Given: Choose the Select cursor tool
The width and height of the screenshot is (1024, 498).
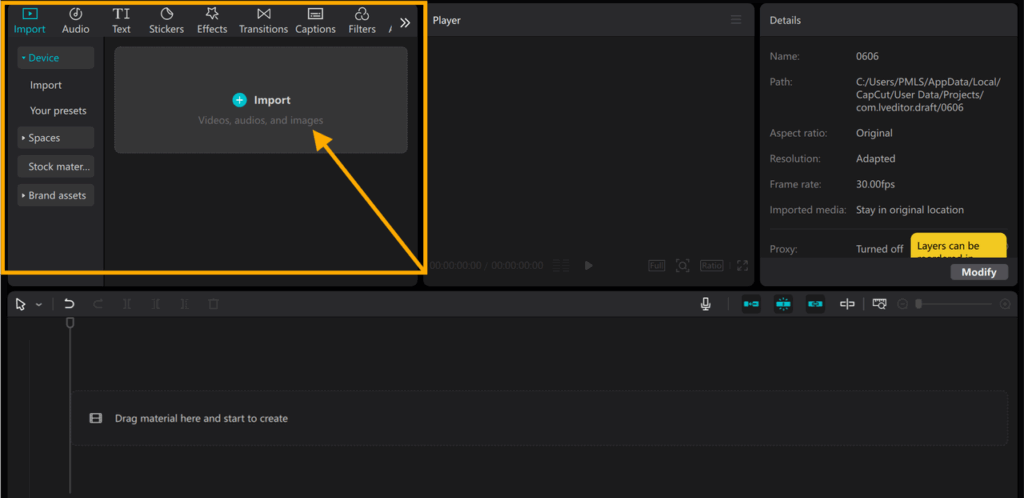Looking at the screenshot, I should [20, 304].
